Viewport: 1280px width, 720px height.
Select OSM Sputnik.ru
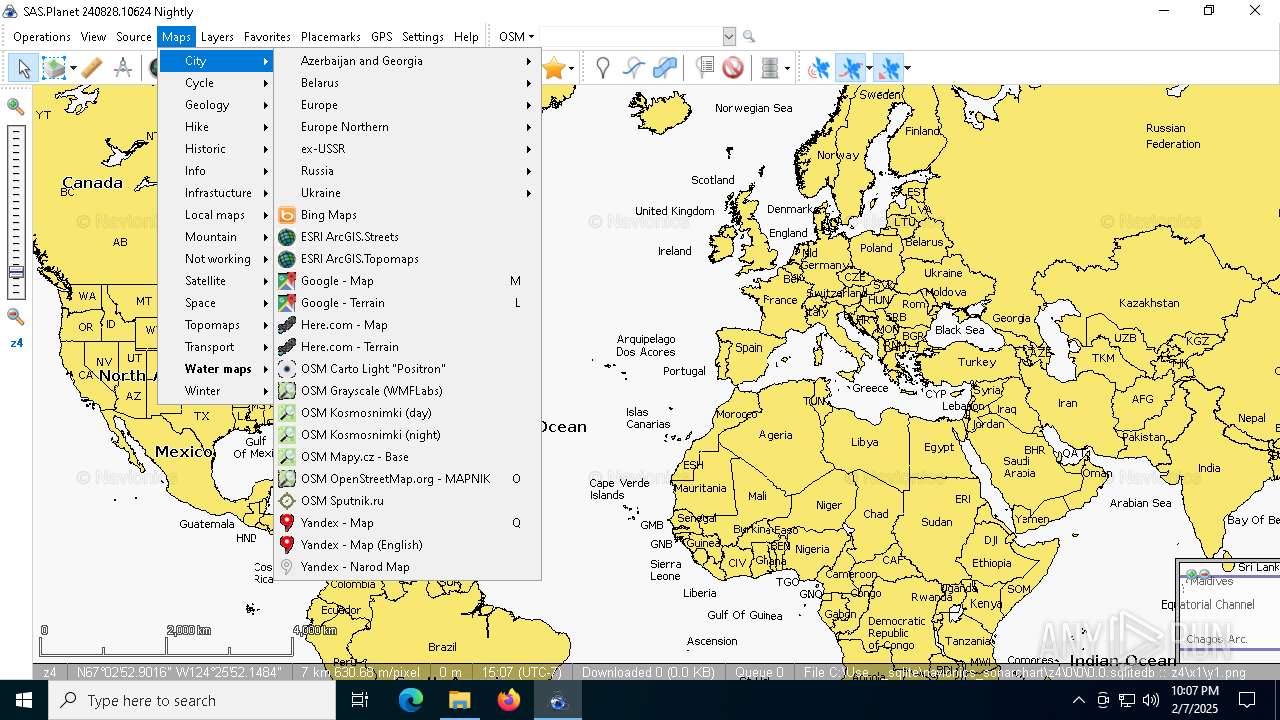(x=407, y=501)
